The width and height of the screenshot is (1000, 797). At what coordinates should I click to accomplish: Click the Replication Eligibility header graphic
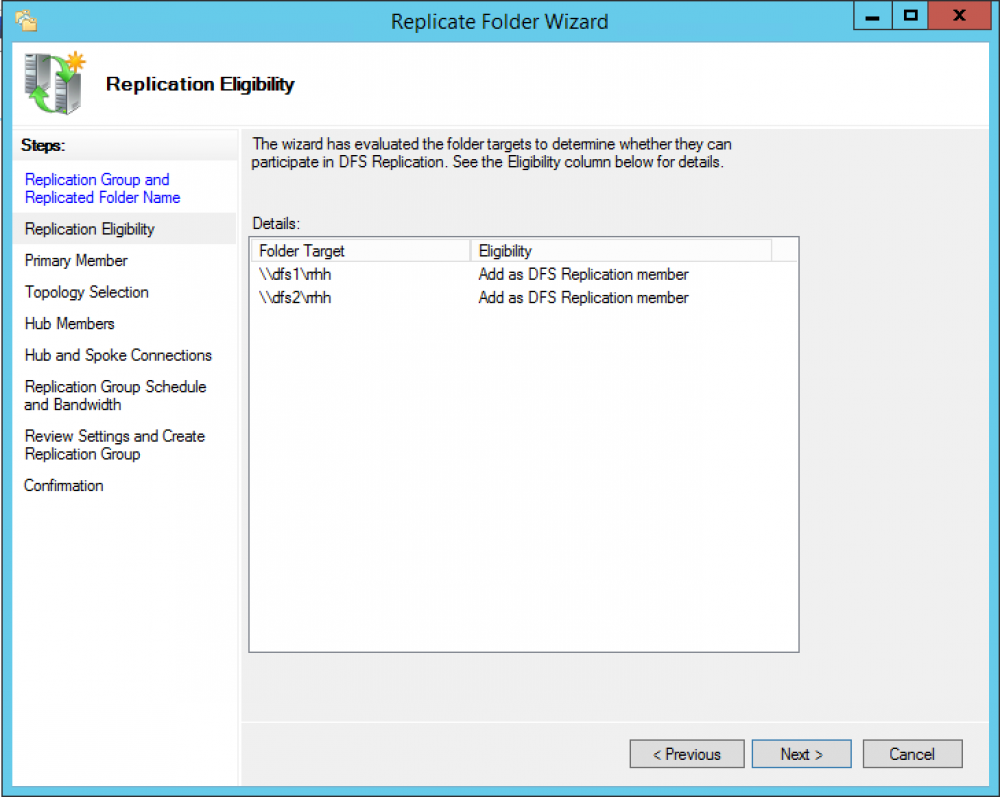[54, 80]
